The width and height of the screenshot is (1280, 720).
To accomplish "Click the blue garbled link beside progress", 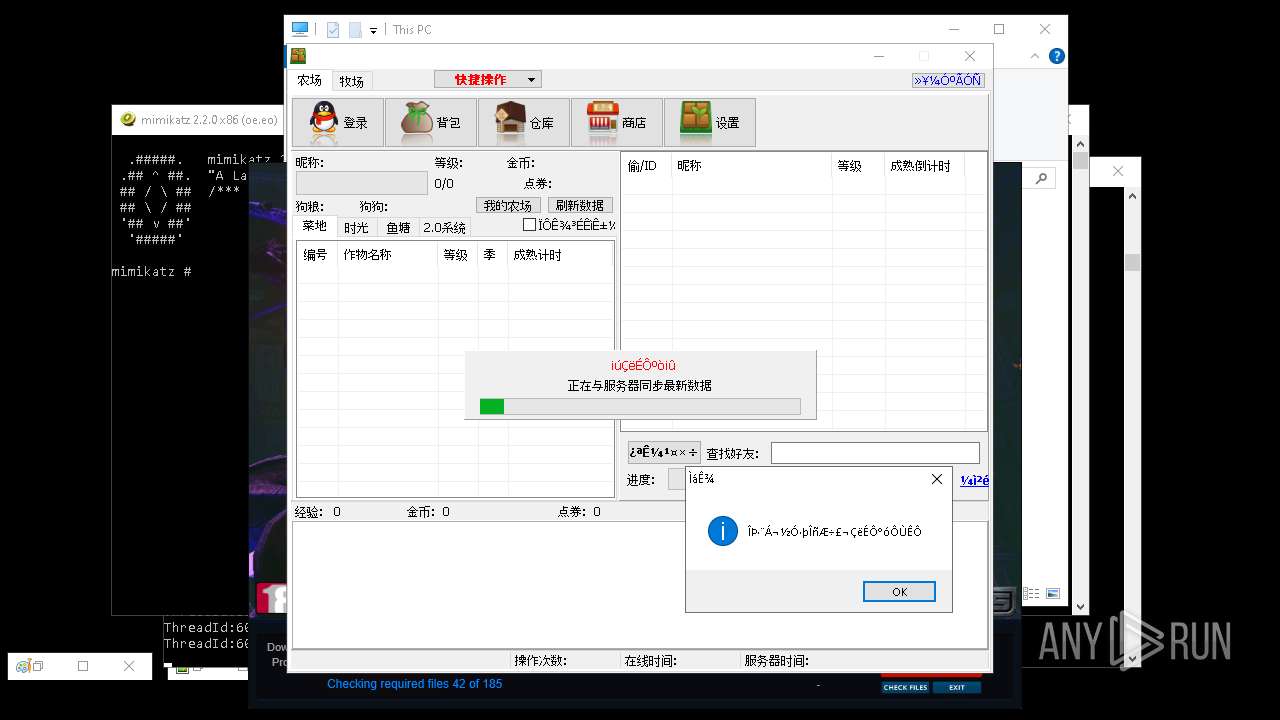I will 975,480.
